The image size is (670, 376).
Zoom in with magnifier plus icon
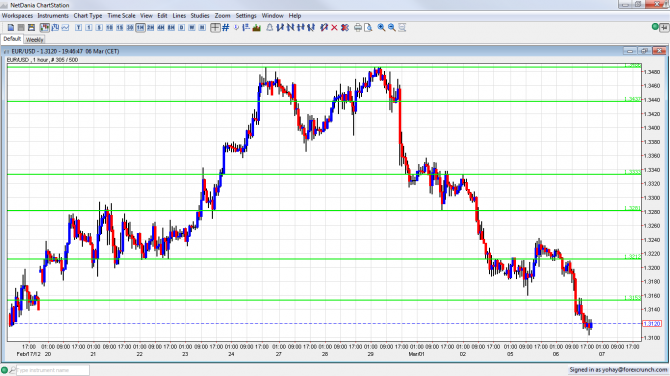381,28
